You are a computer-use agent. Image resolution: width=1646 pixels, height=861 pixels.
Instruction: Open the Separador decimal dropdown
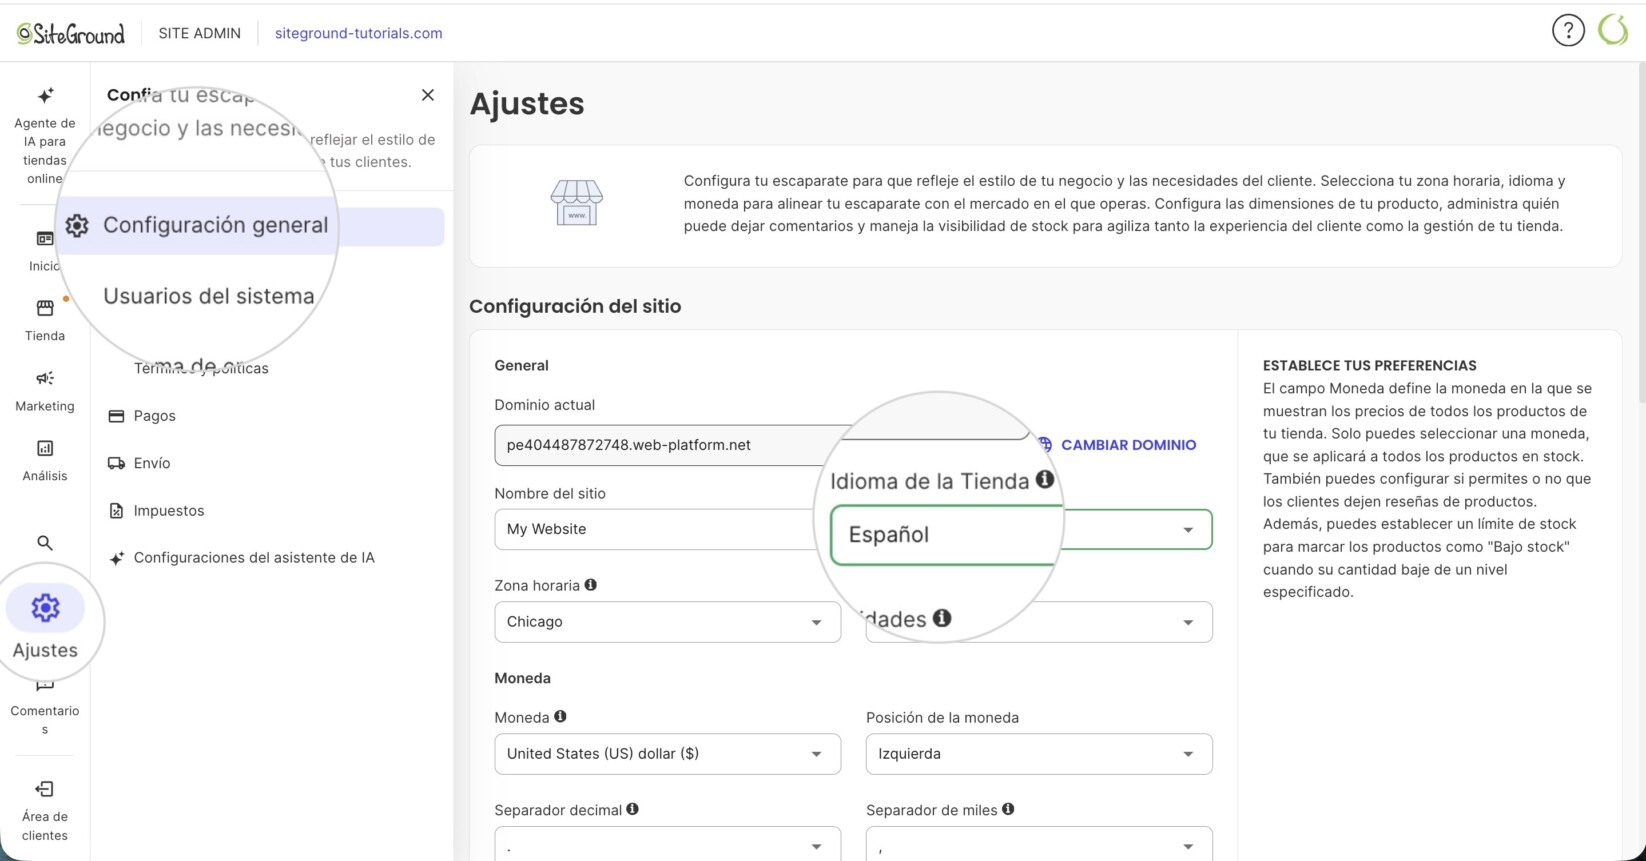coord(668,844)
